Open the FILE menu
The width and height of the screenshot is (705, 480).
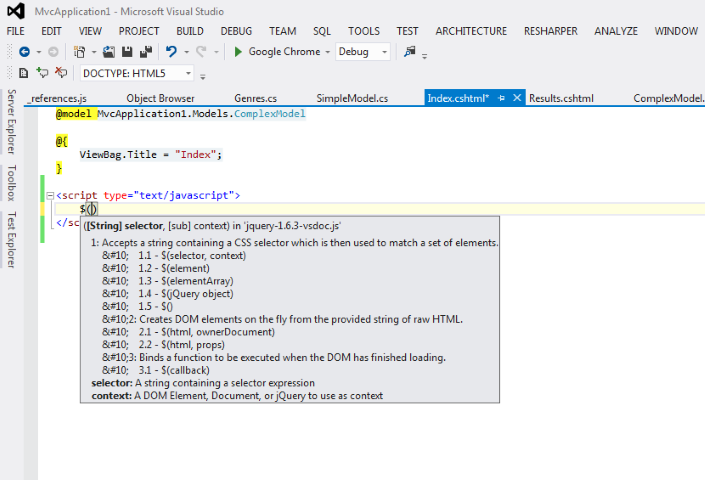click(x=16, y=31)
